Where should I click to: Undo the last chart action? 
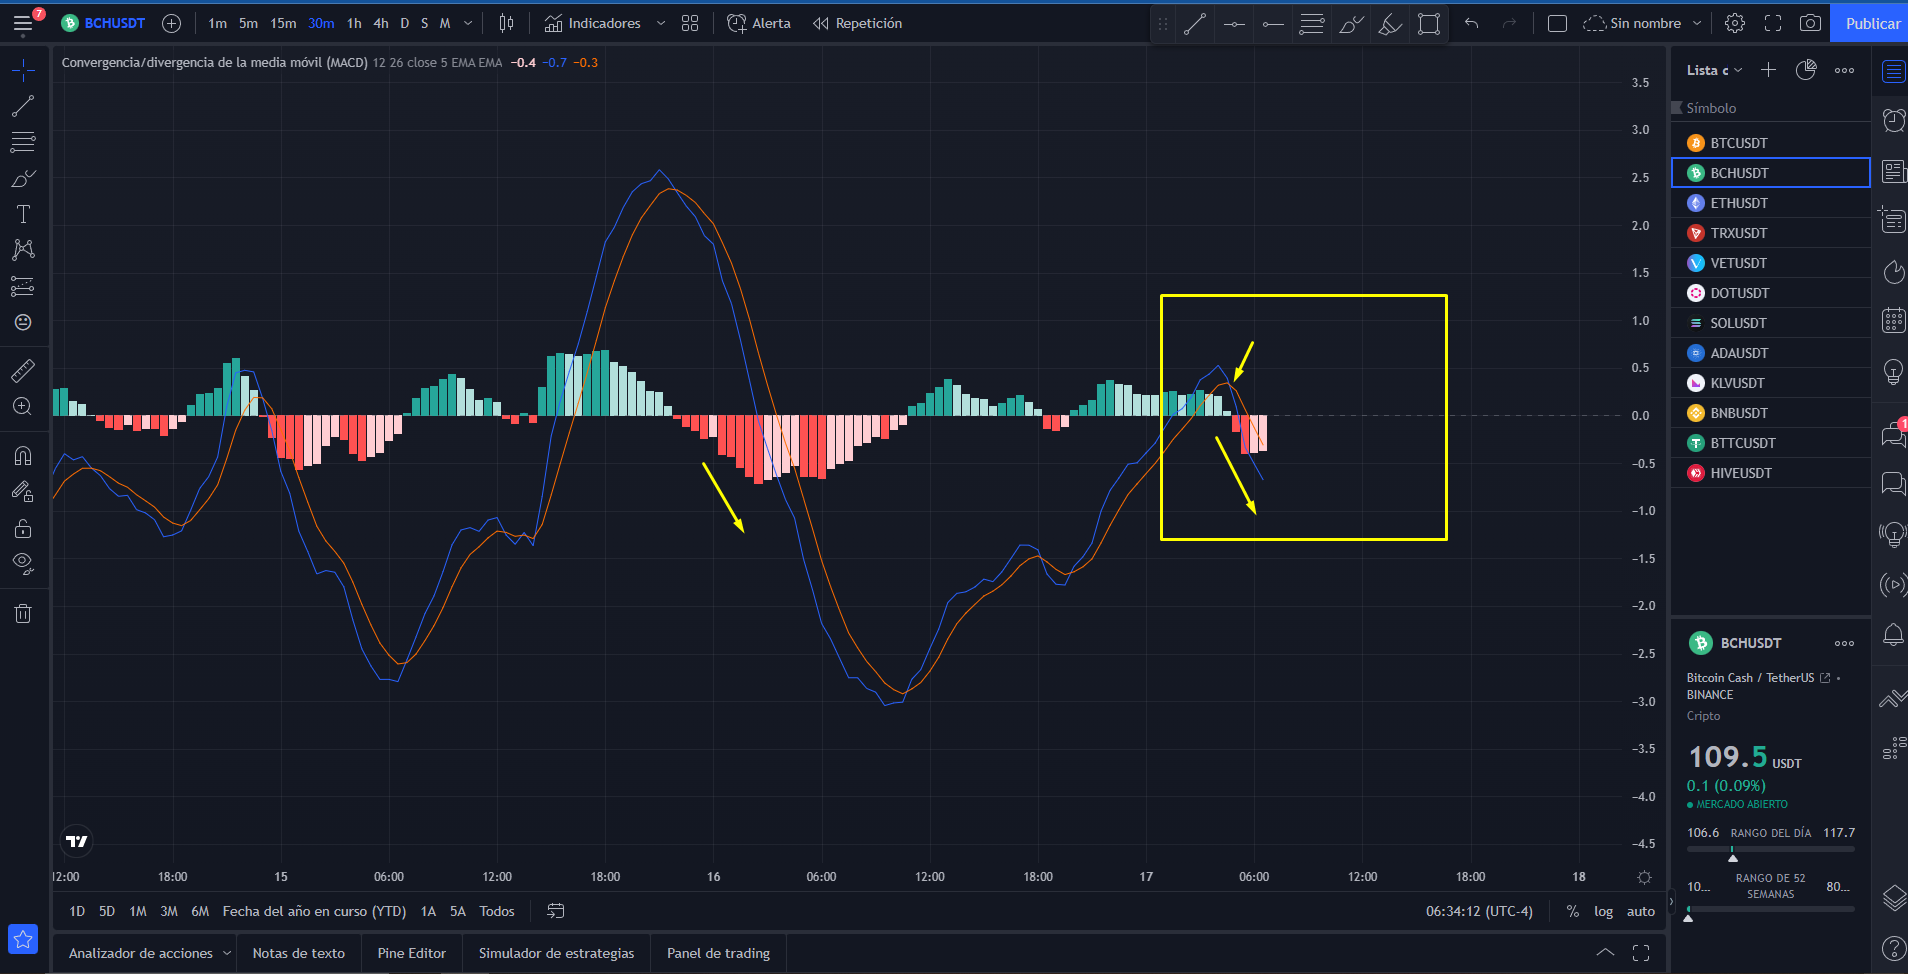tap(1471, 23)
